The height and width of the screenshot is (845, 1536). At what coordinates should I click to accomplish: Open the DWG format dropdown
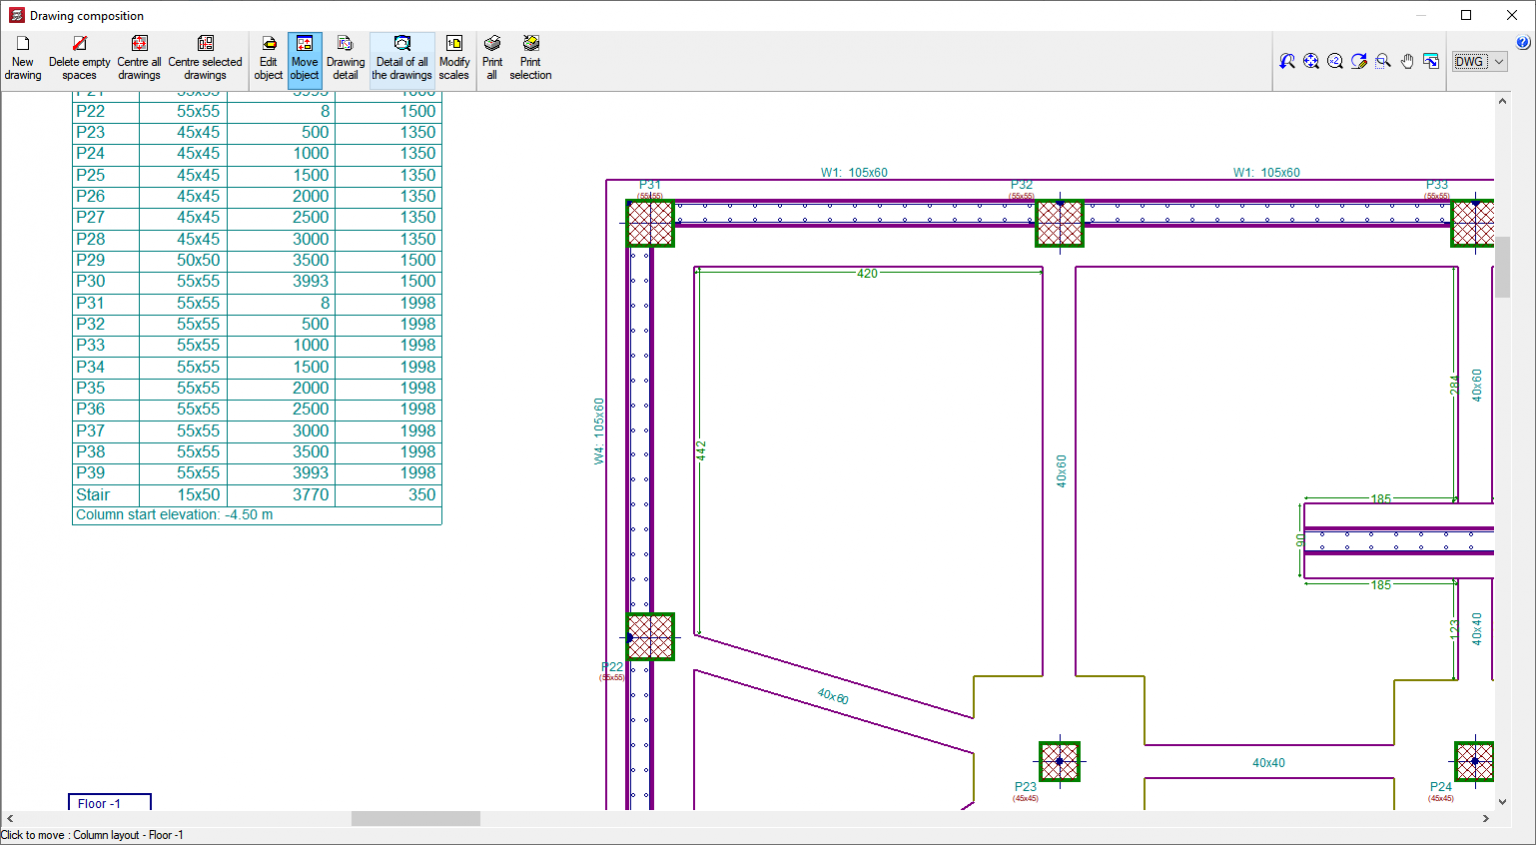tap(1479, 62)
